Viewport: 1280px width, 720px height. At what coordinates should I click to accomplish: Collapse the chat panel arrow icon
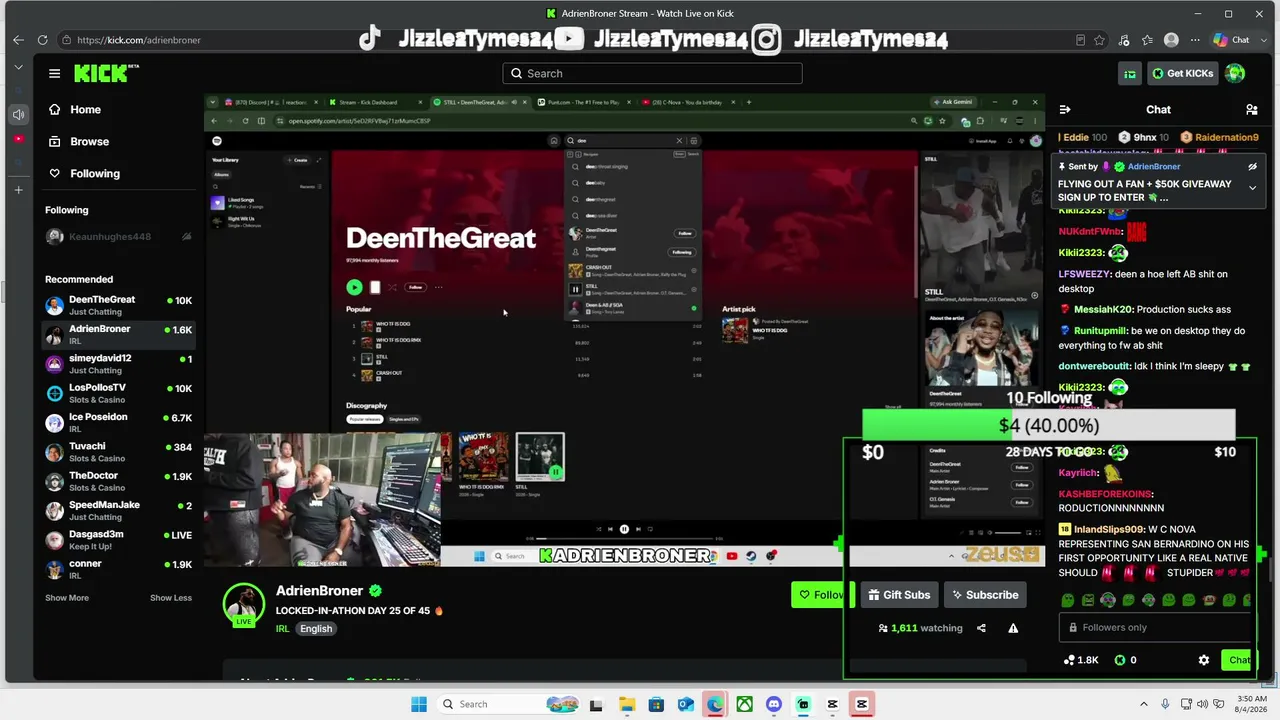tap(1065, 109)
